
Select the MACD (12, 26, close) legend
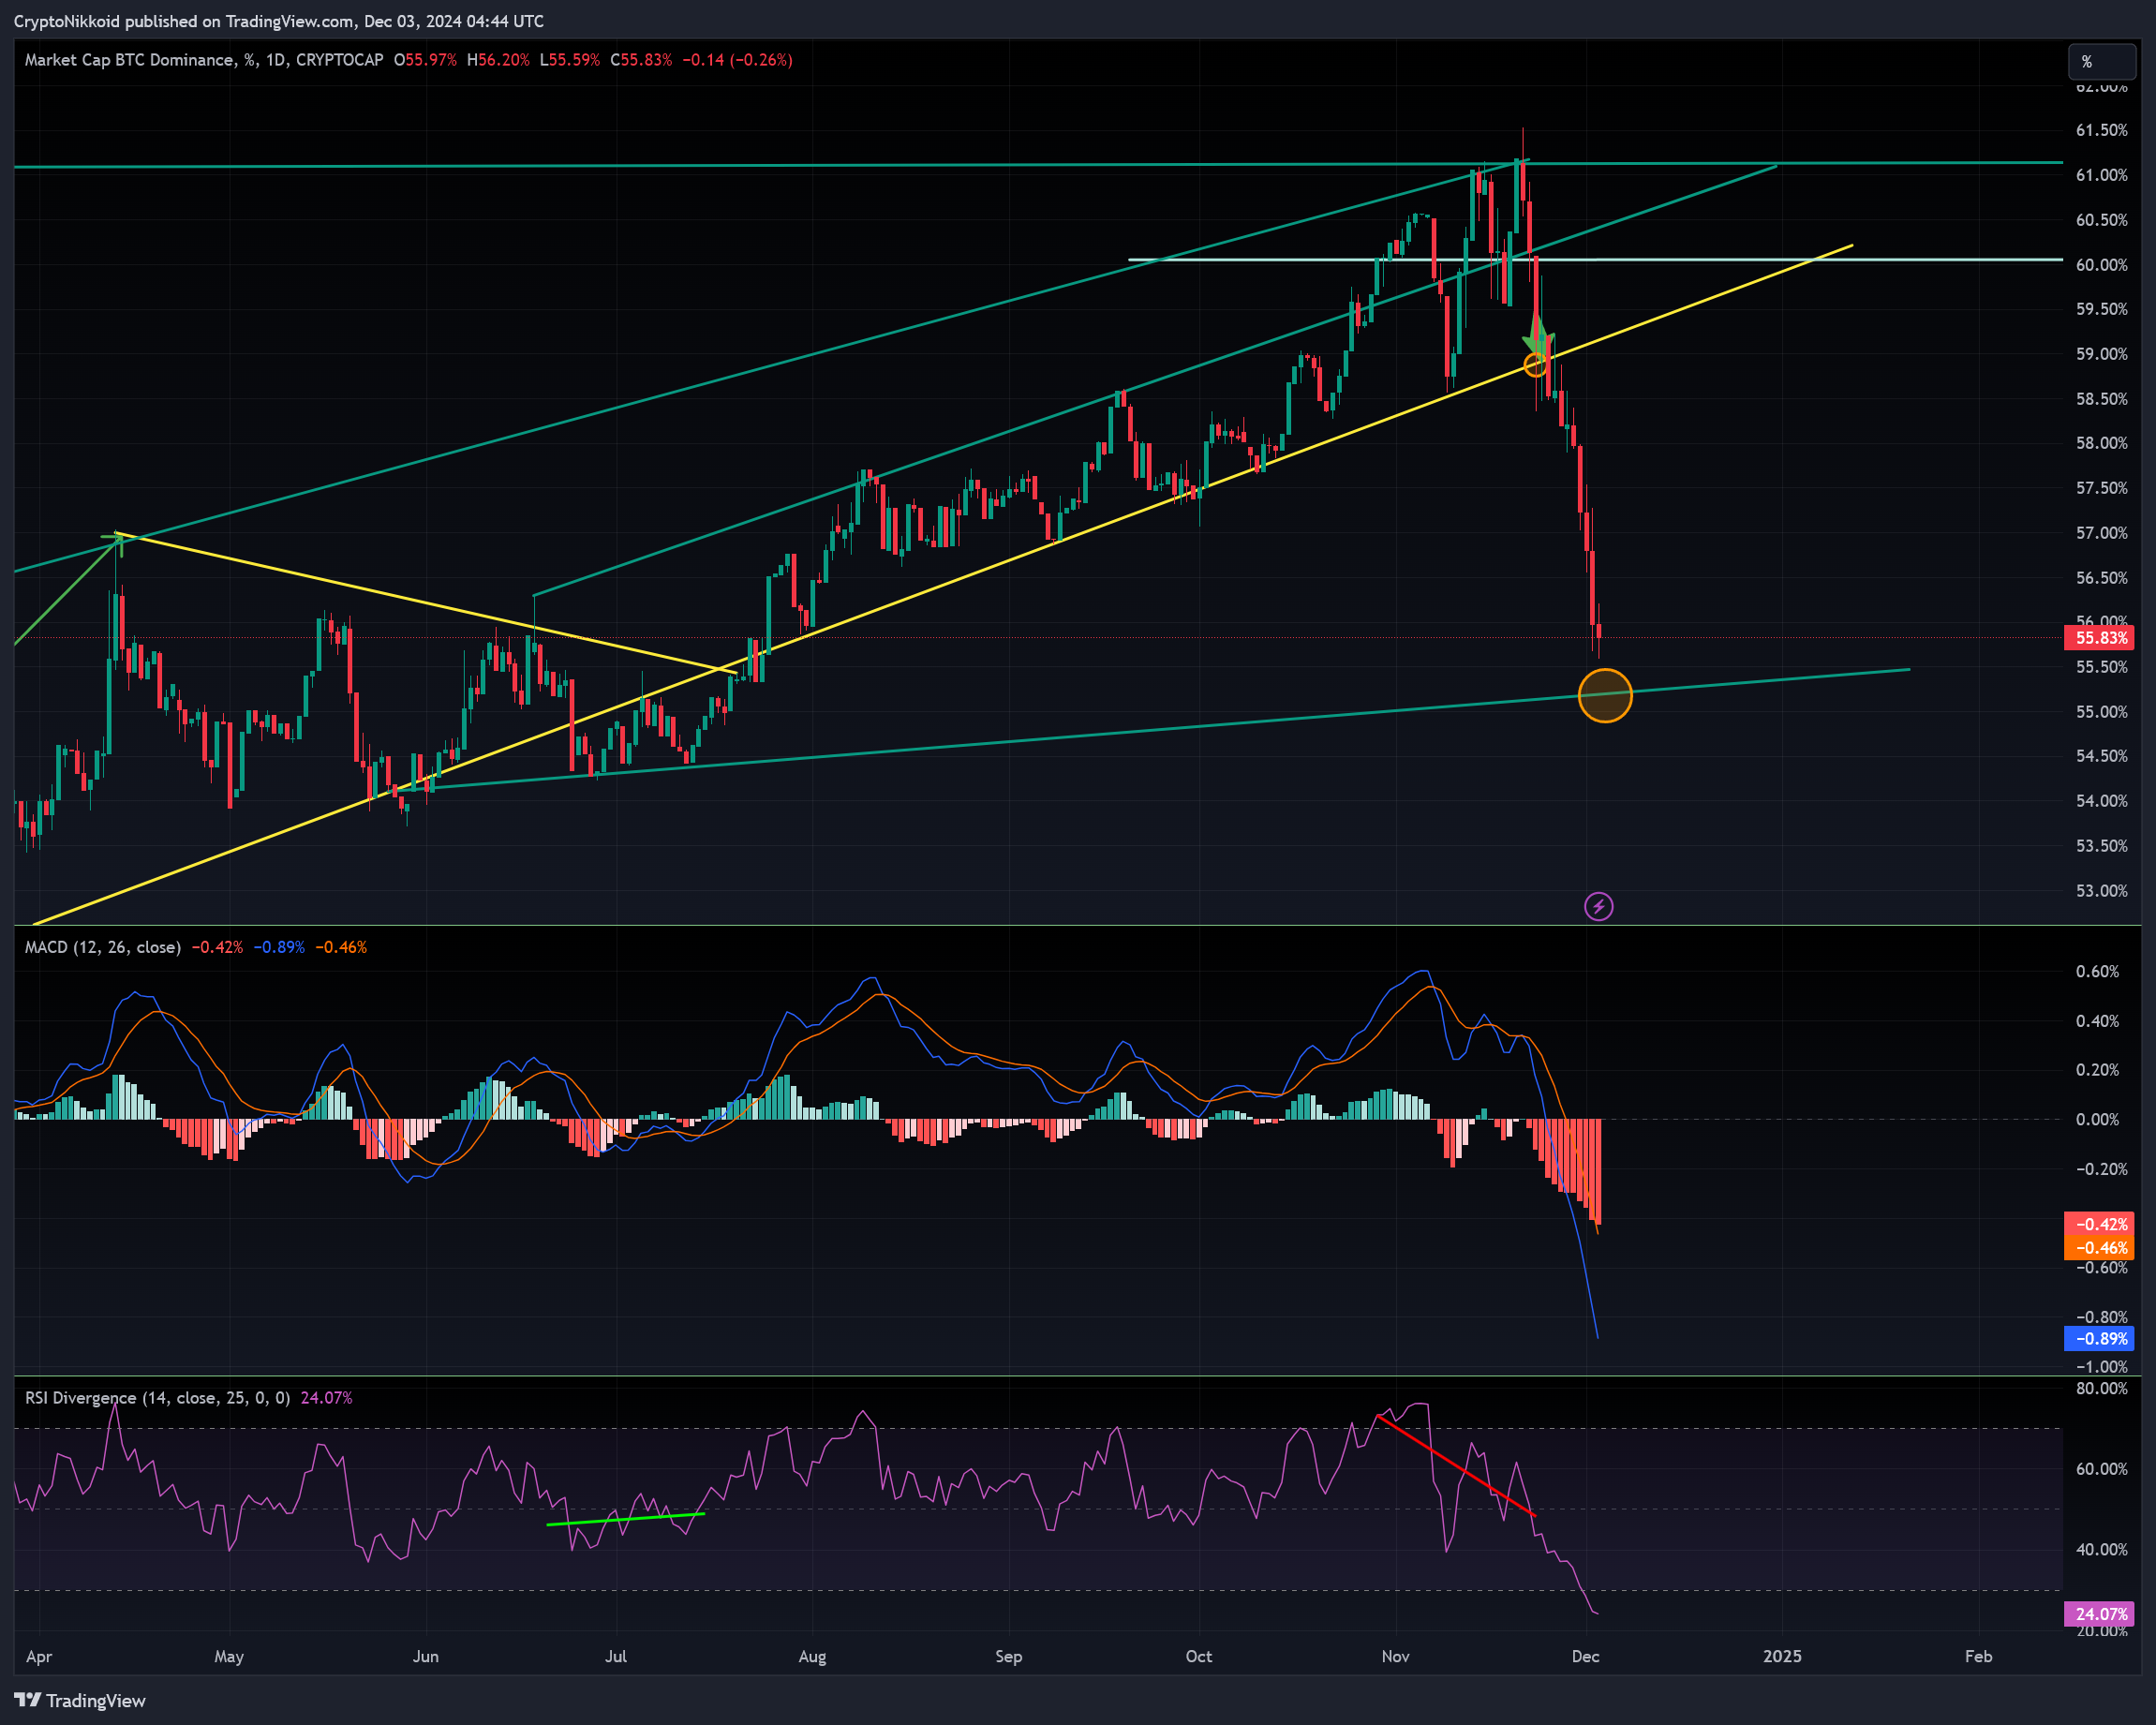point(103,947)
